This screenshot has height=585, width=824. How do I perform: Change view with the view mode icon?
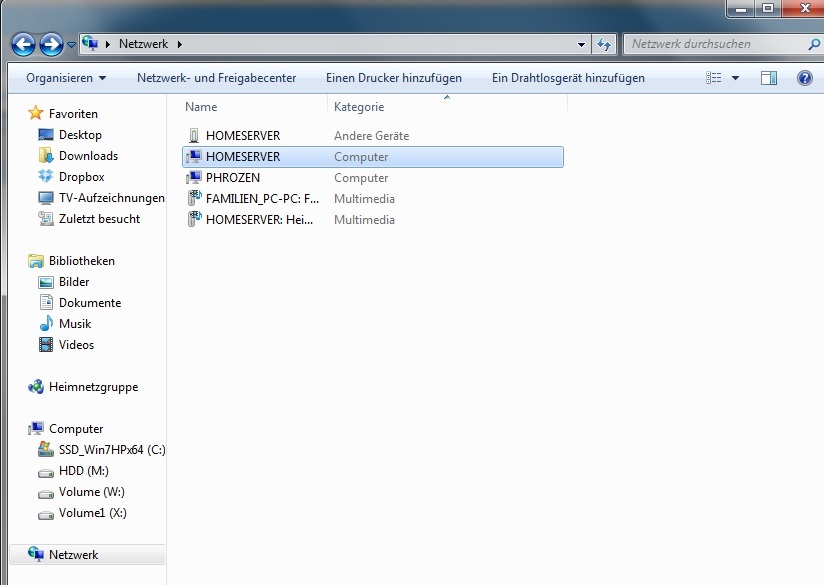tap(714, 78)
